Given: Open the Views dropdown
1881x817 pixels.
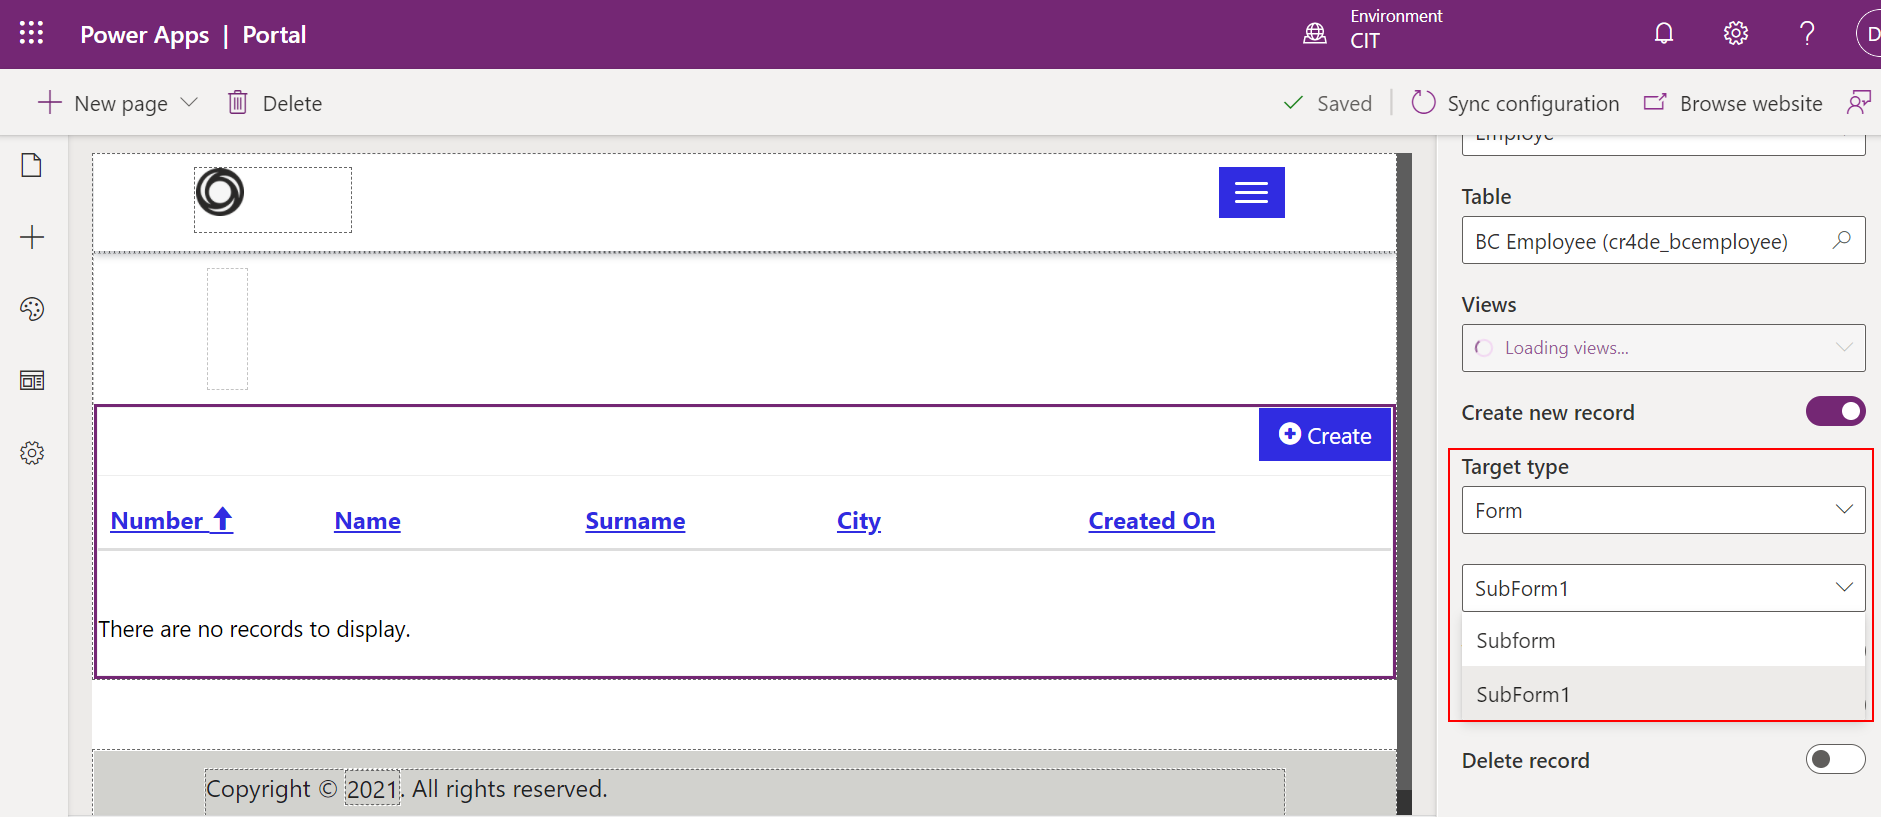Looking at the screenshot, I should tap(1663, 348).
